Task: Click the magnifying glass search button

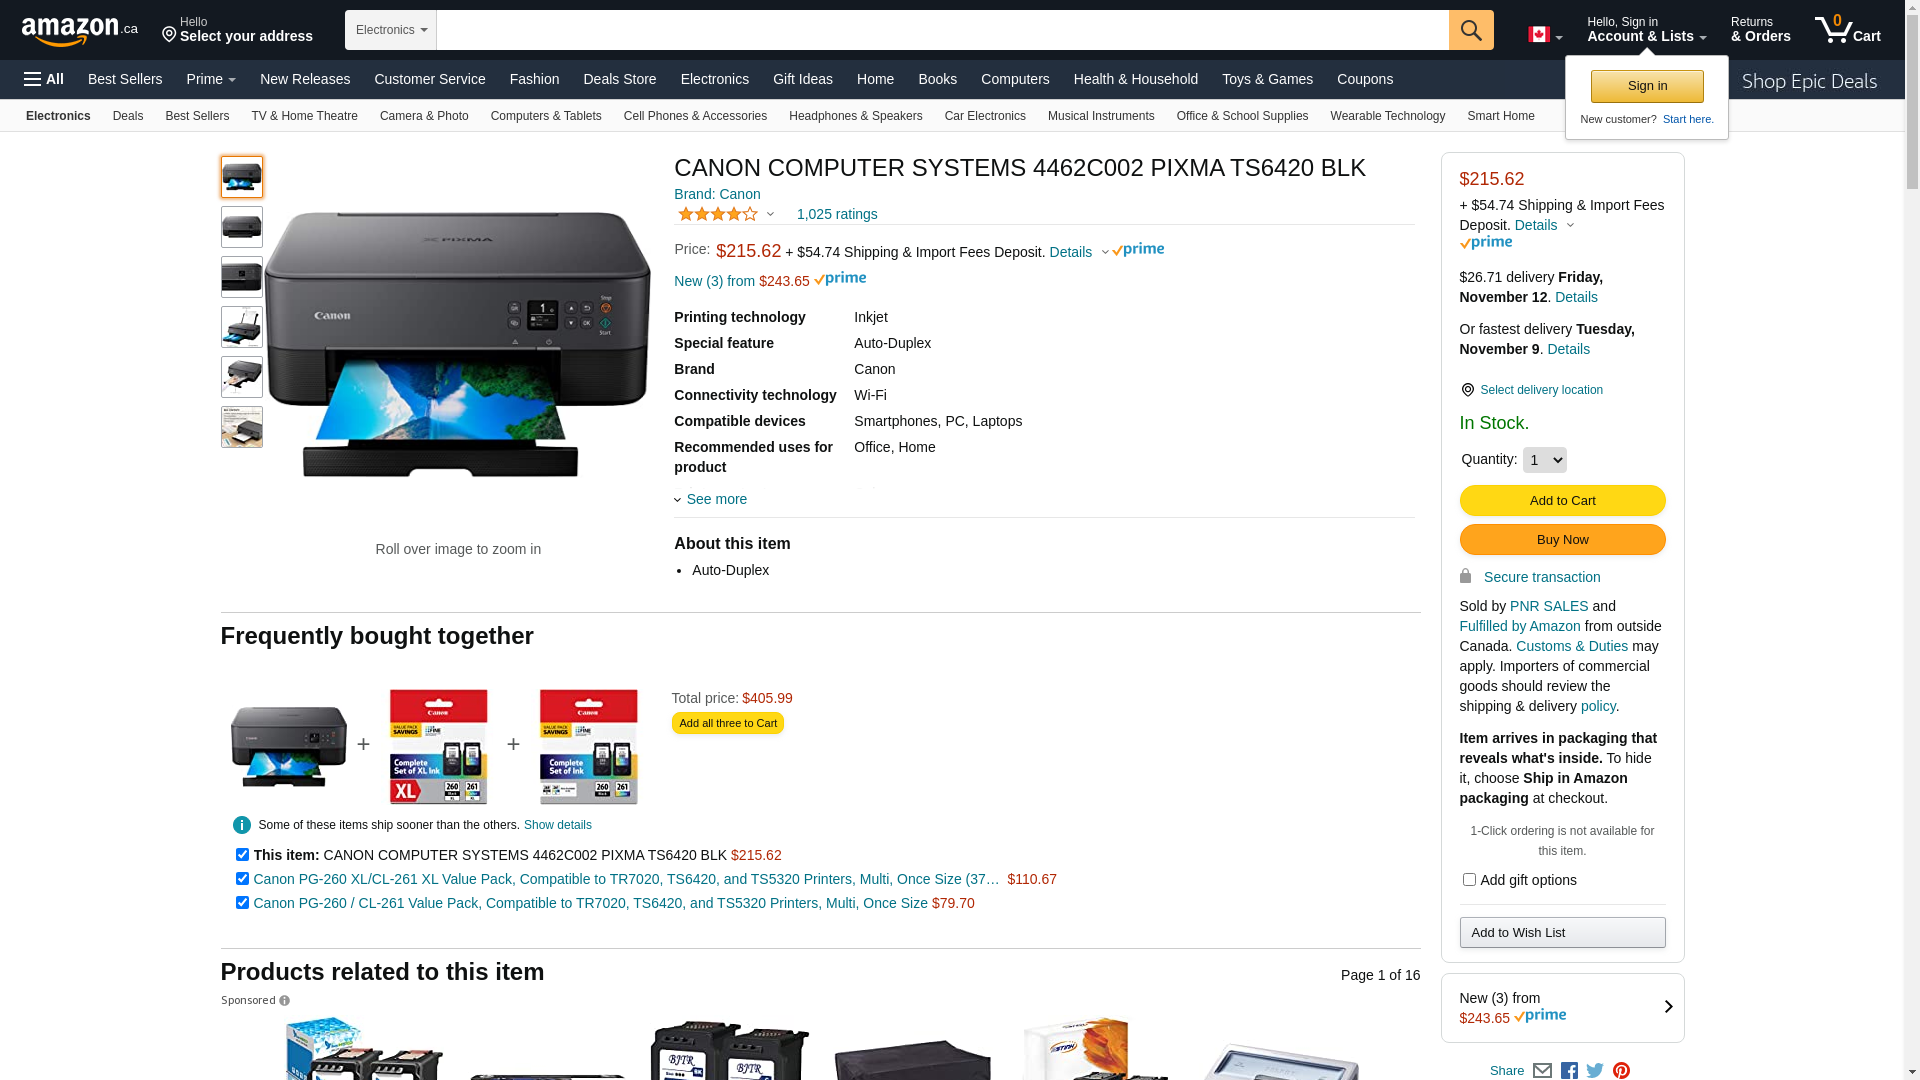Action: point(1470,30)
